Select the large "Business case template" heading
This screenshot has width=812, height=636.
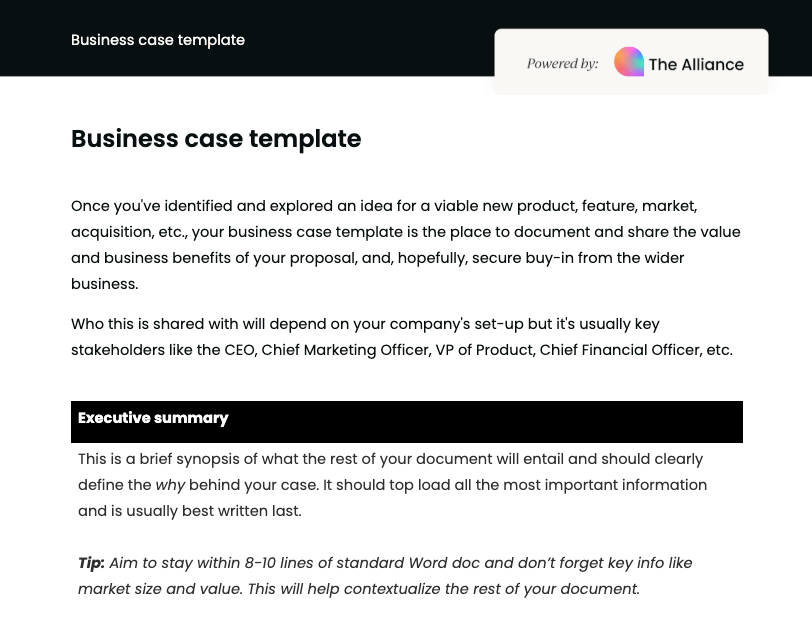216,138
